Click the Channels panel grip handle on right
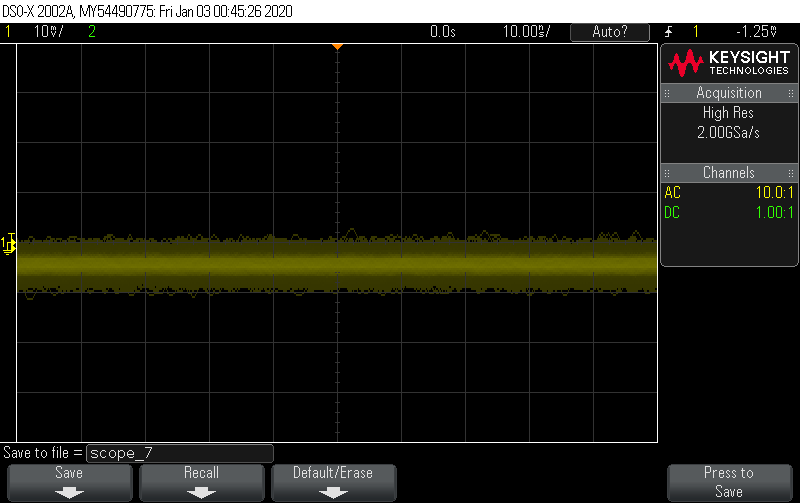 coord(790,173)
